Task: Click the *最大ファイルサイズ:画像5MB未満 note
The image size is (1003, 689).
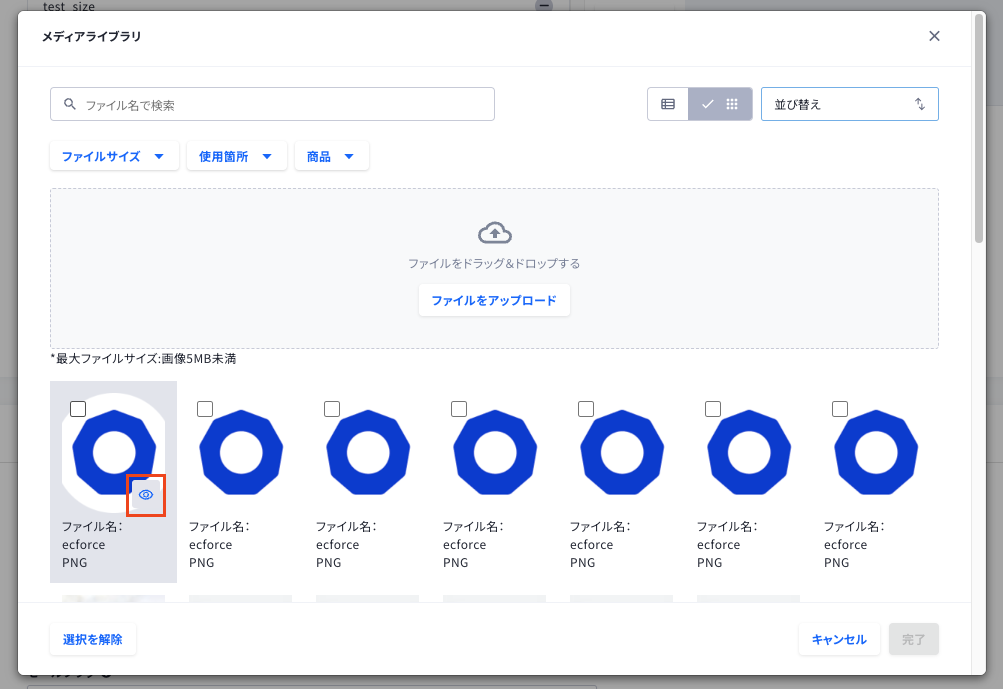Action: click(143, 358)
